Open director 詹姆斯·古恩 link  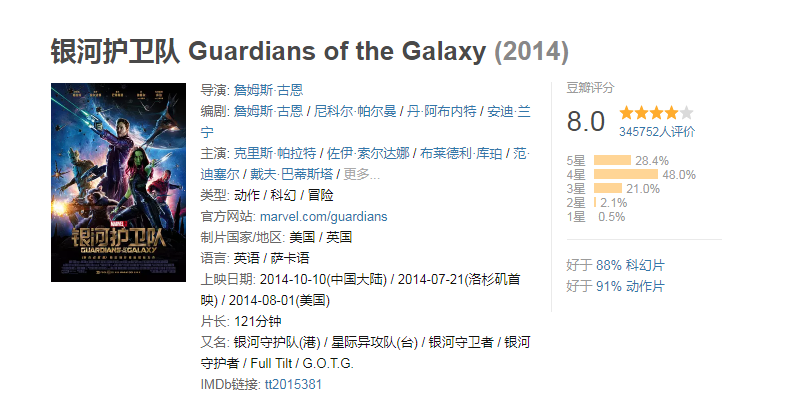(261, 89)
